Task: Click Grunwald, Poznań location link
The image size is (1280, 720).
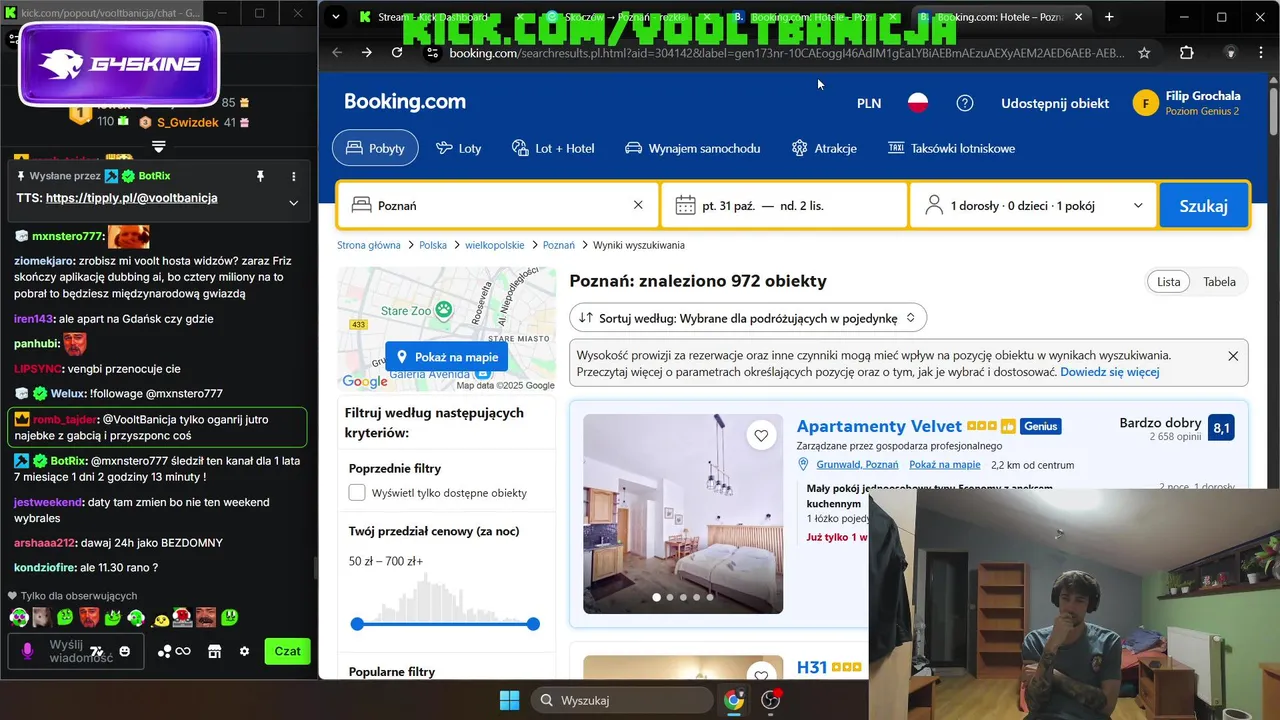Action: 857,465
